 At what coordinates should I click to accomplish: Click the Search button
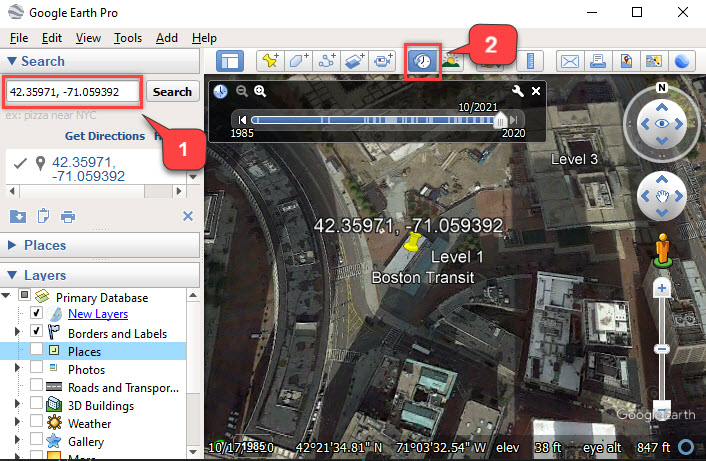[x=172, y=91]
